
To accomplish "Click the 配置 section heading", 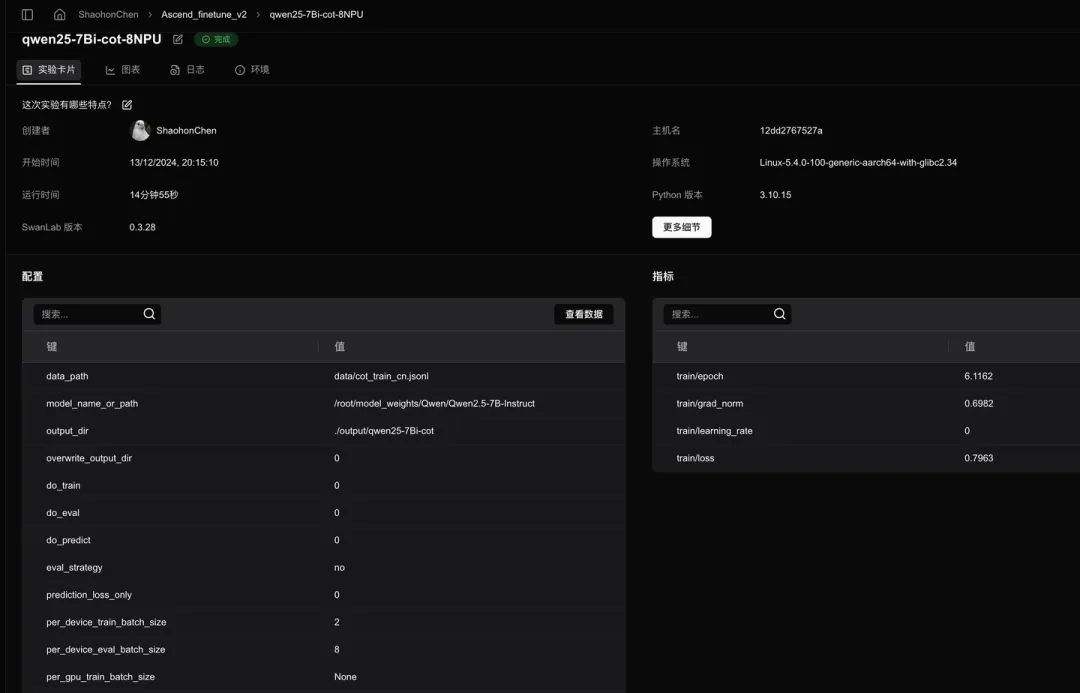I will click(32, 276).
